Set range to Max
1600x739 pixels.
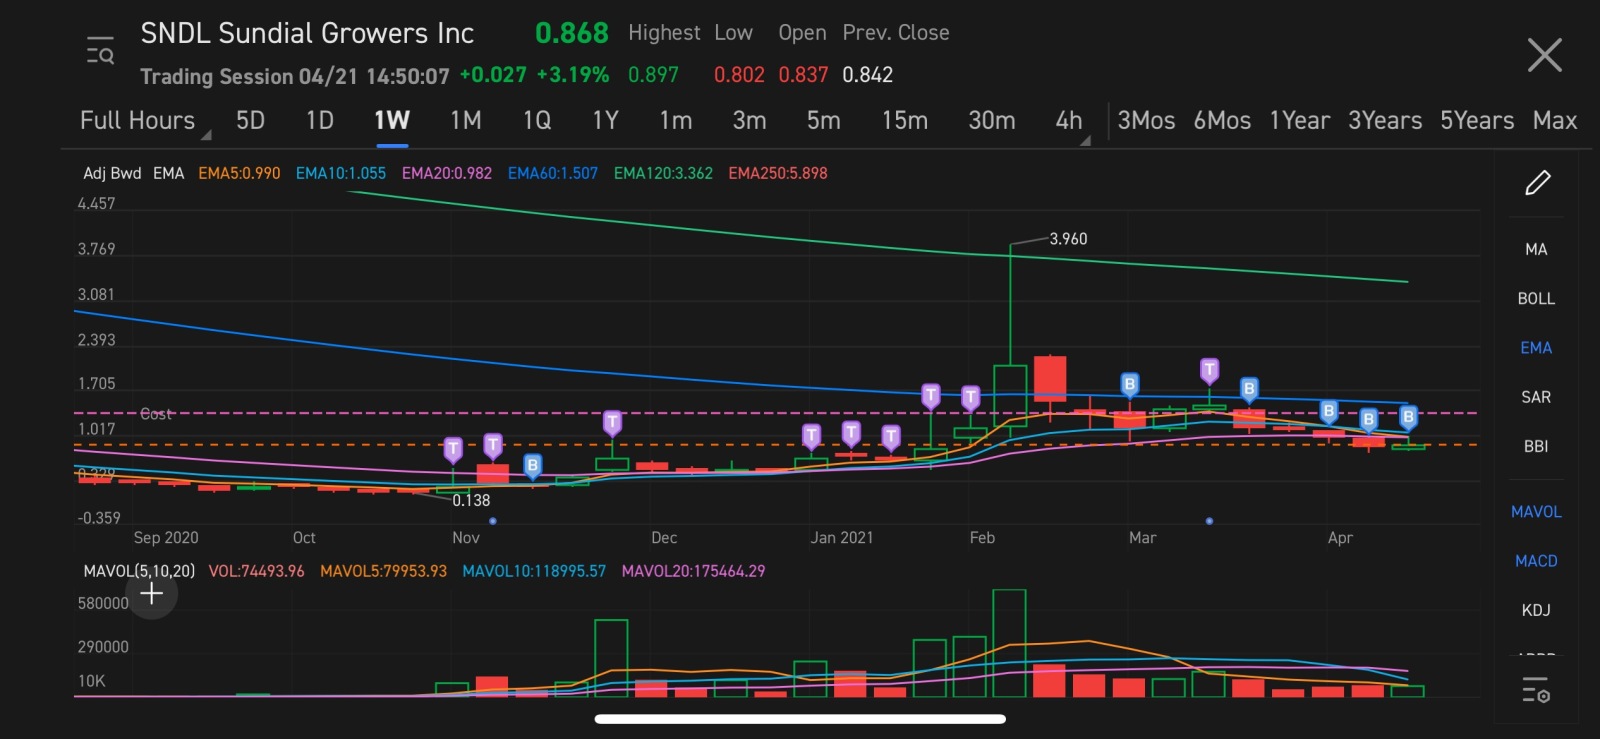tap(1555, 121)
